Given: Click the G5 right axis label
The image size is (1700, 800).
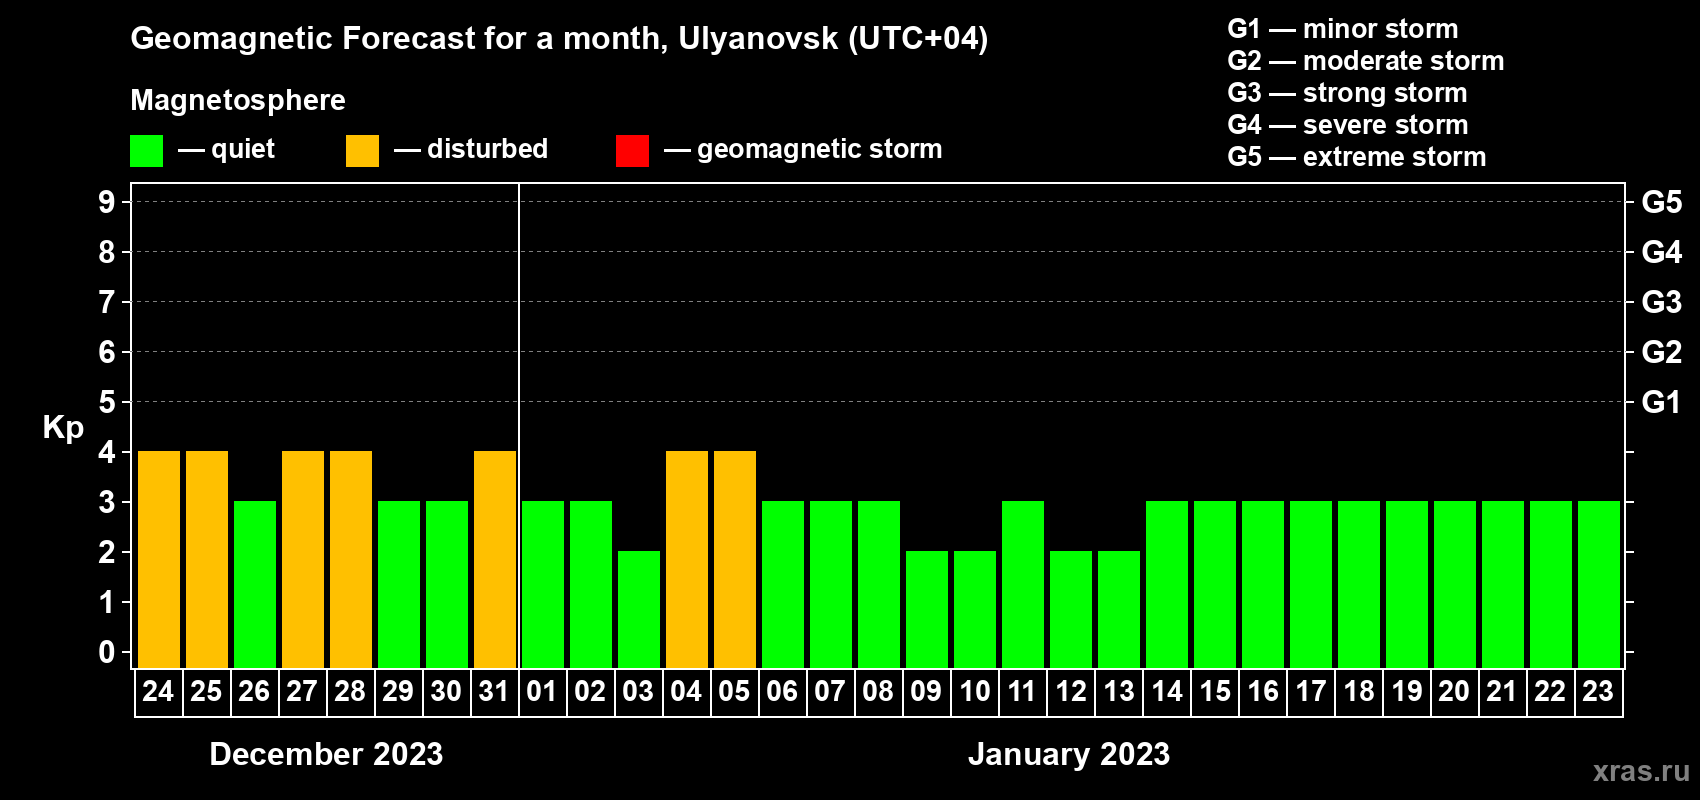Looking at the screenshot, I should pyautogui.click(x=1662, y=202).
